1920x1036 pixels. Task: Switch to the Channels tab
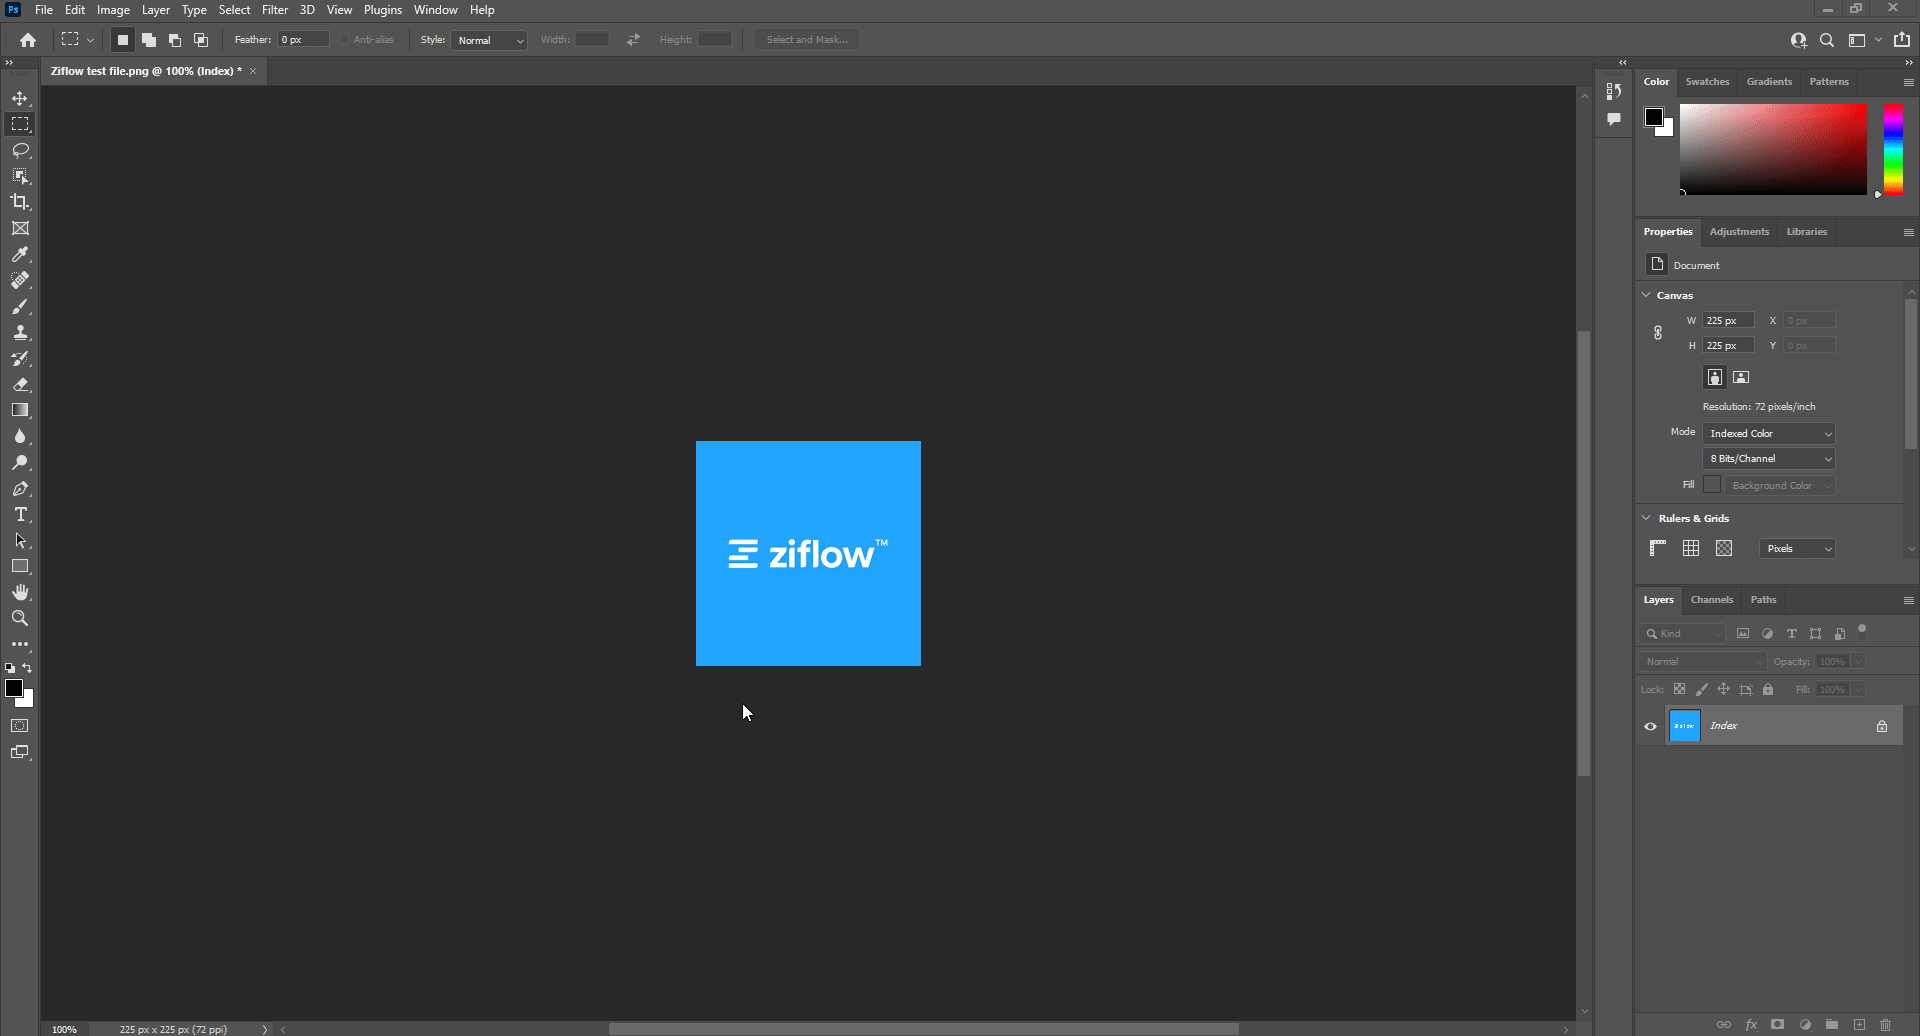pyautogui.click(x=1712, y=600)
